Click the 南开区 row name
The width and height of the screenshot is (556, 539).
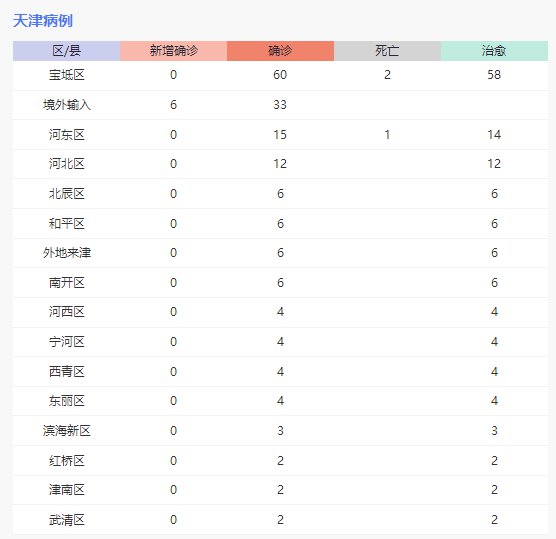[x=67, y=283]
